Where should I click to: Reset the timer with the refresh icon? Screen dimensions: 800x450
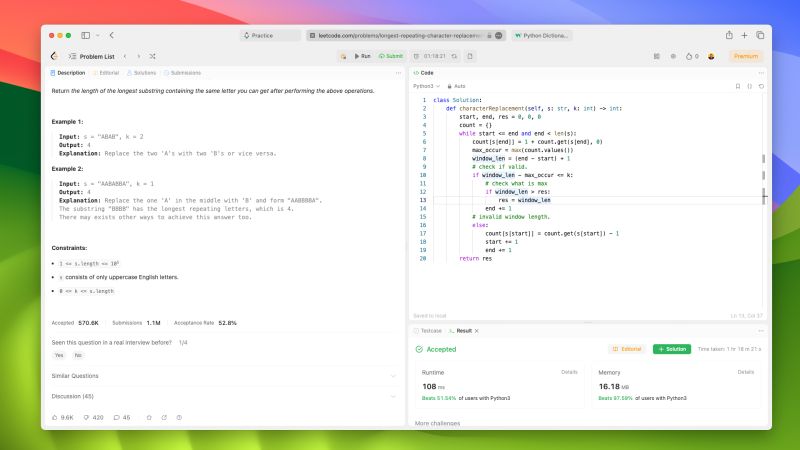coord(454,56)
